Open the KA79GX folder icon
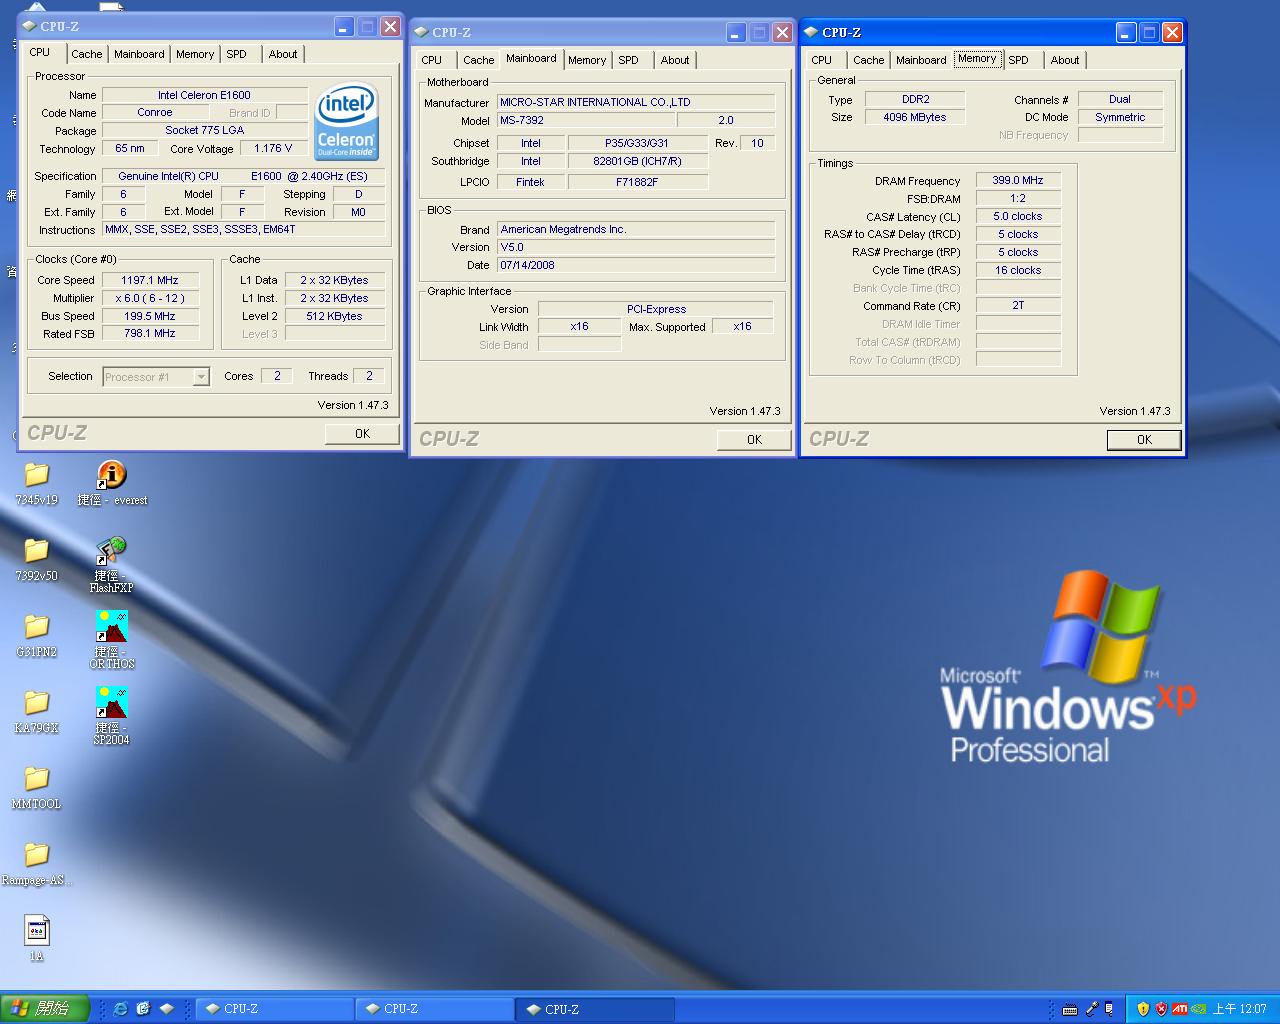 [36, 704]
